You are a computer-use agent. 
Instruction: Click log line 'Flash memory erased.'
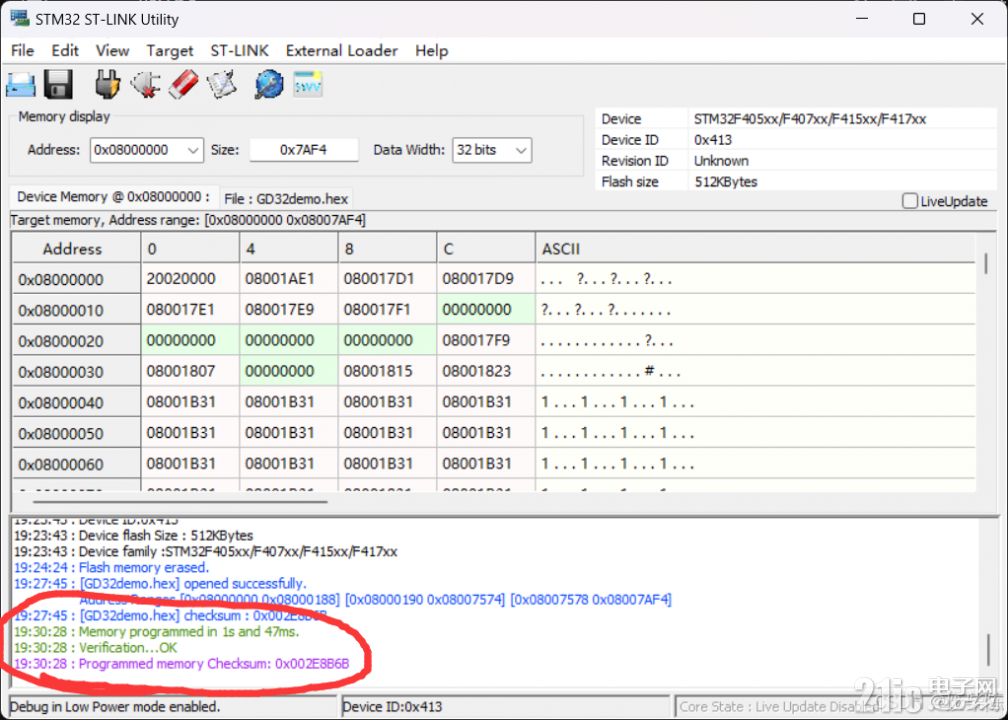tap(112, 568)
